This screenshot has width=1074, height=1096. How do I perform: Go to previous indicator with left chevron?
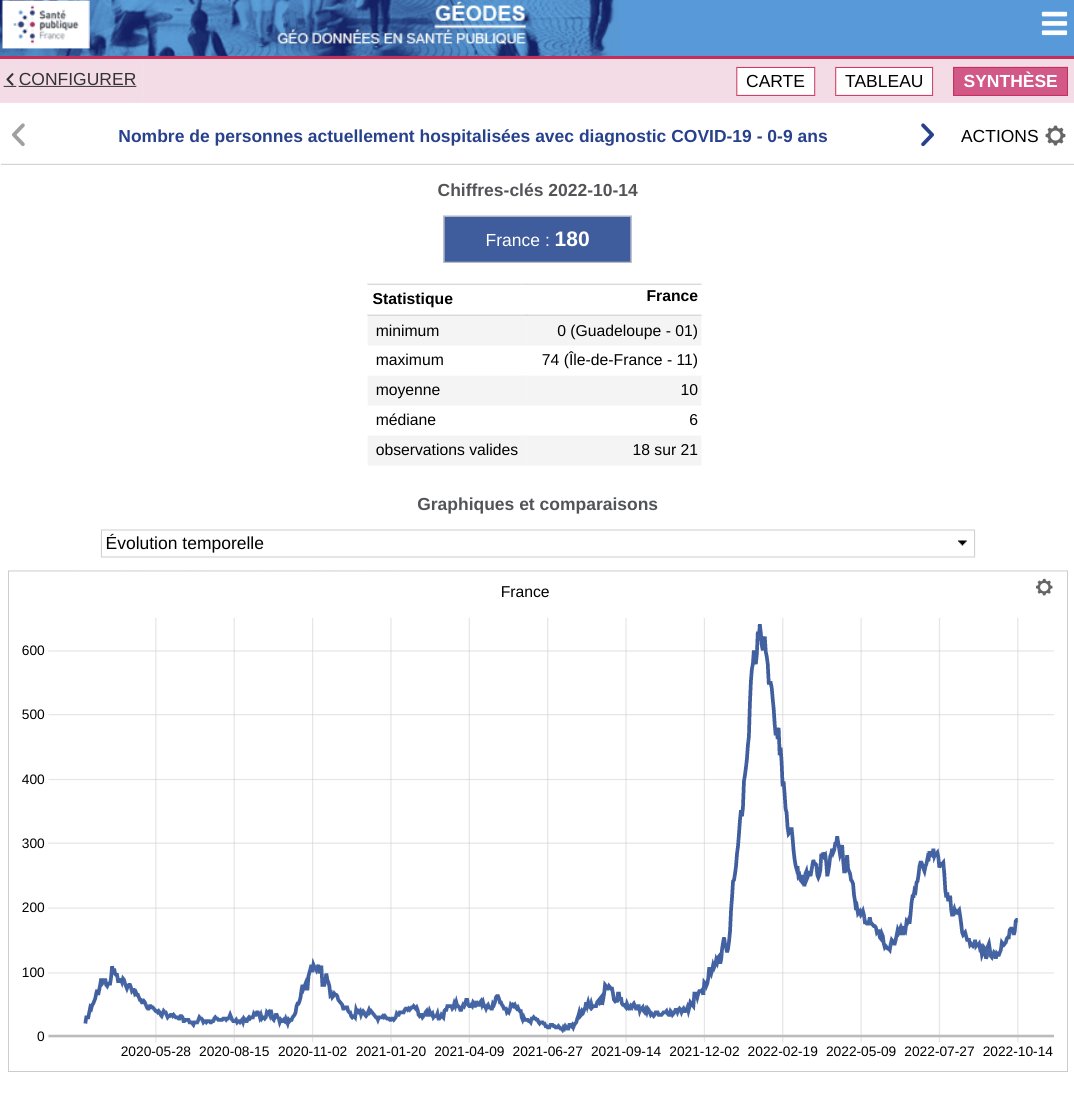tap(19, 135)
